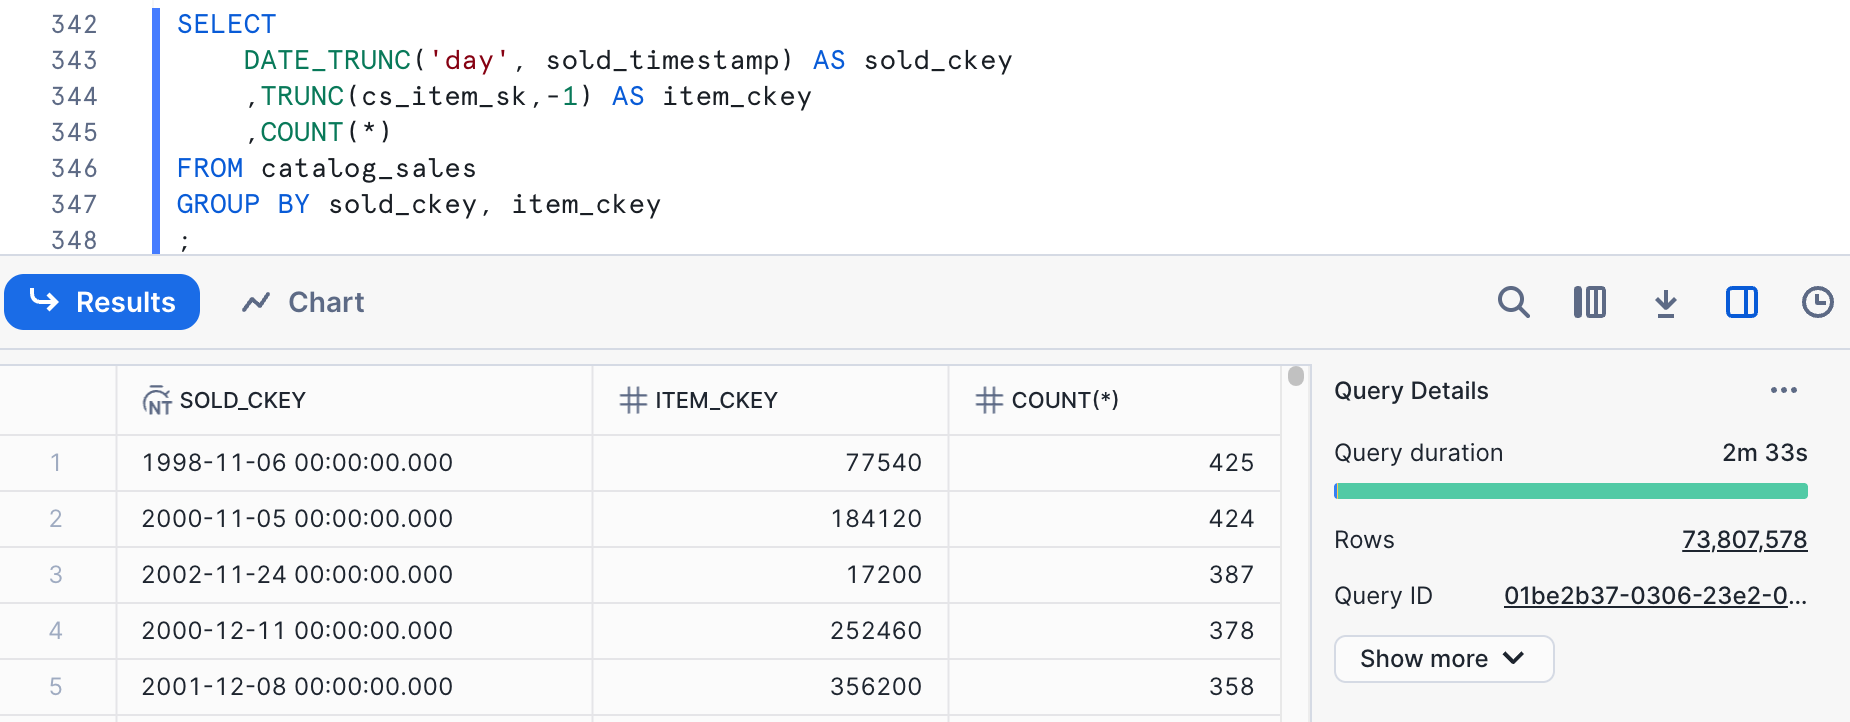Open the query history clock icon
Image resolution: width=1850 pixels, height=722 pixels.
coord(1817,302)
